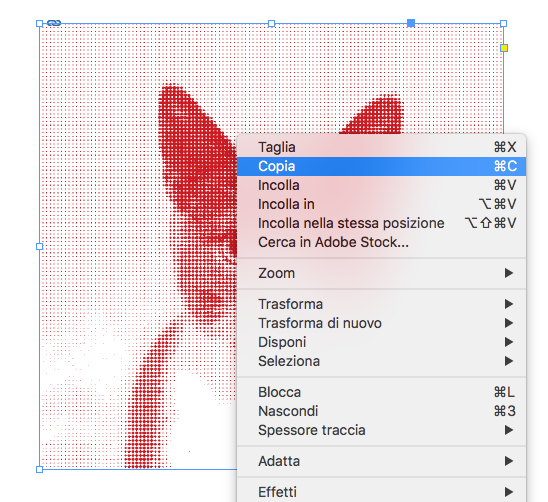Choose Blocca to lock the object
Image resolution: width=548 pixels, height=502 pixels.
(x=381, y=392)
